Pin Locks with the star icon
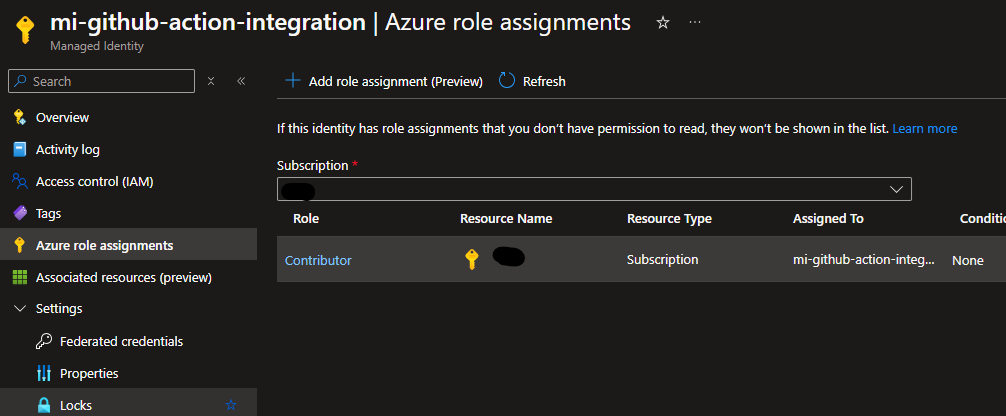Viewport: 1006px width, 416px height. [231, 405]
